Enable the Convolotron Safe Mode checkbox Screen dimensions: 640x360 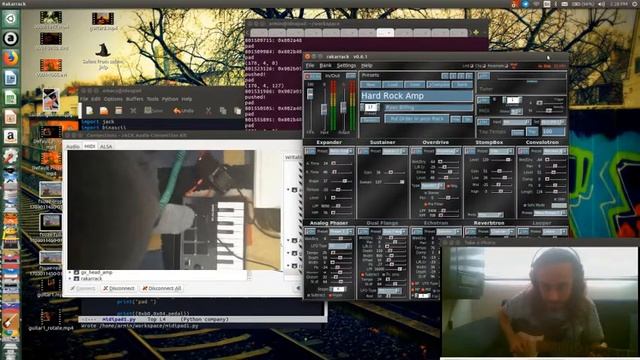(525, 205)
